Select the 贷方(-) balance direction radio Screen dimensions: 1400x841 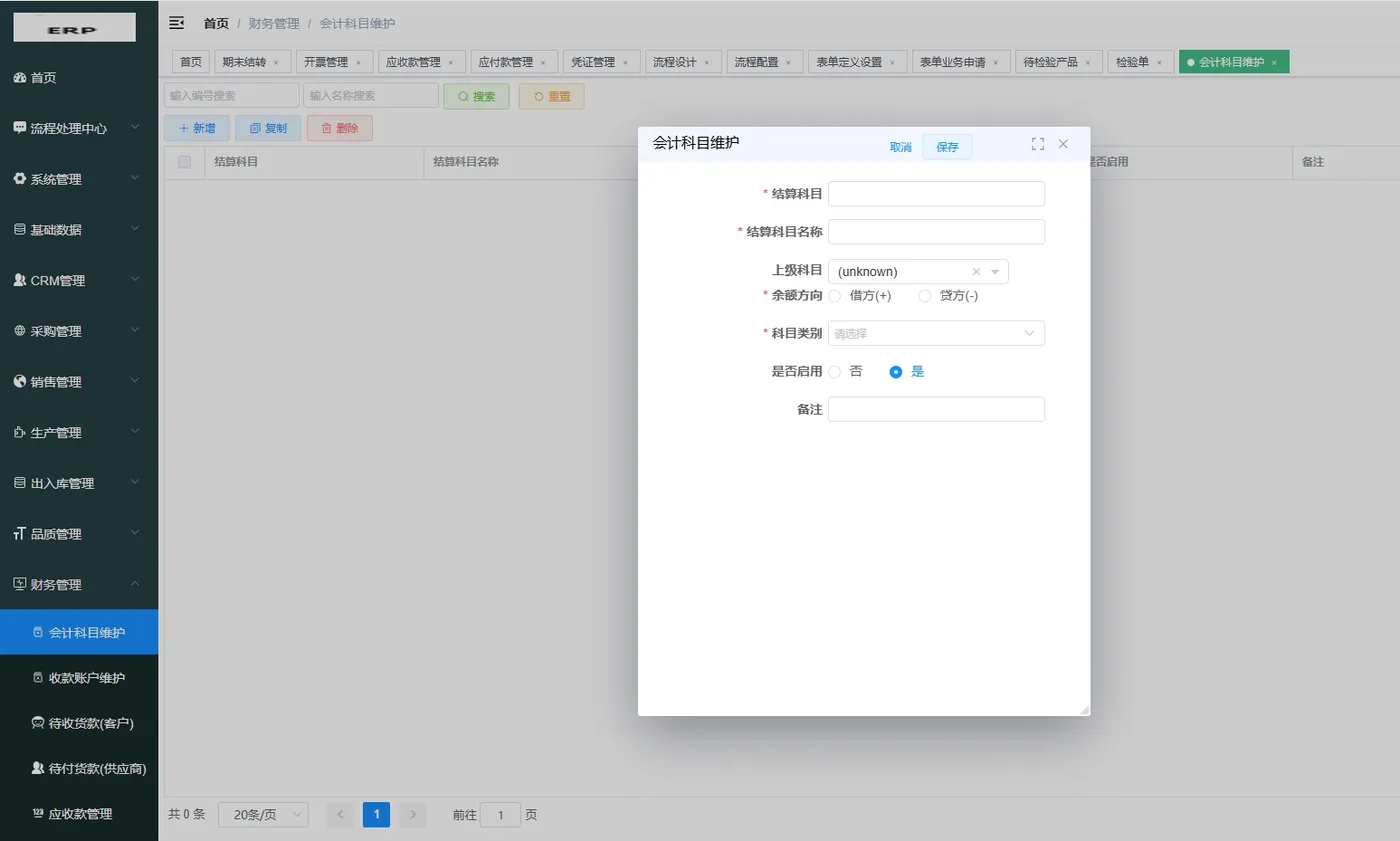pyautogui.click(x=925, y=296)
